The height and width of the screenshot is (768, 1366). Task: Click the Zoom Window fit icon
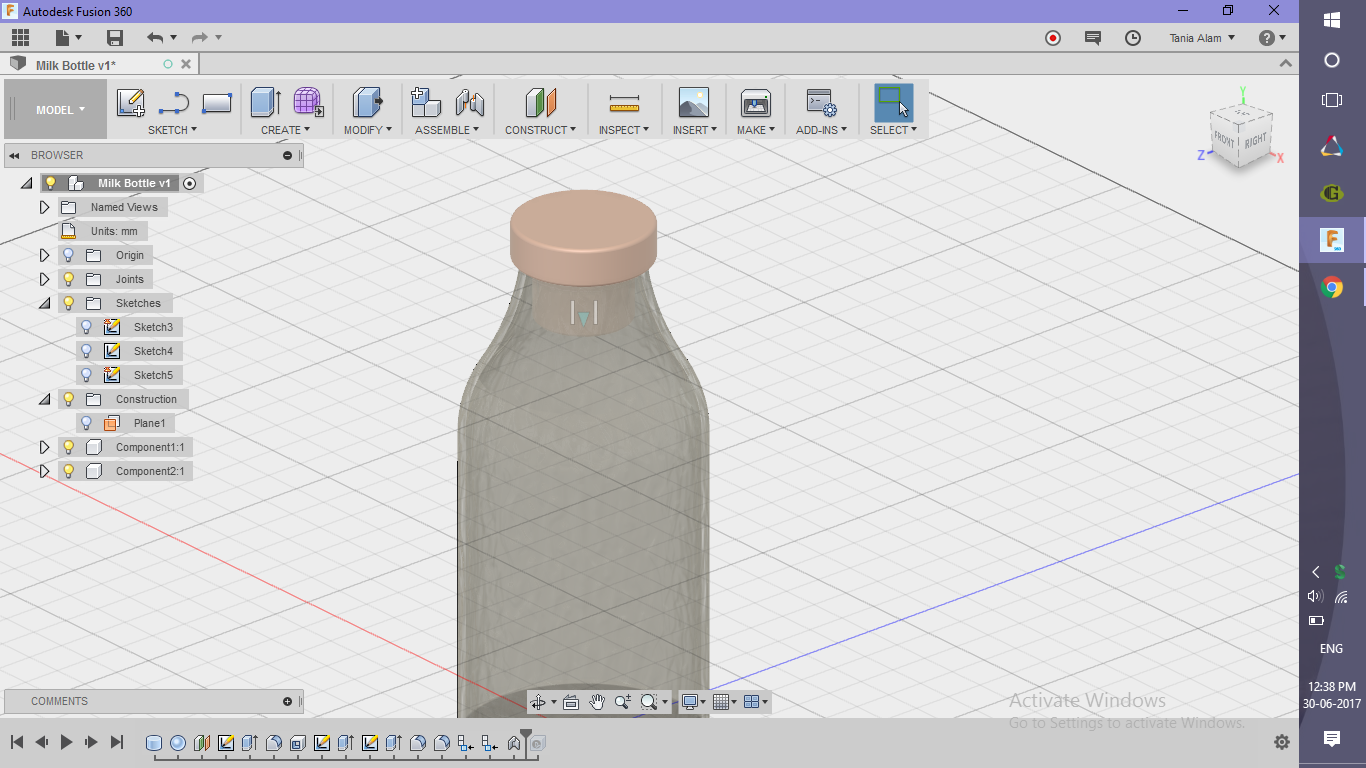click(x=649, y=702)
